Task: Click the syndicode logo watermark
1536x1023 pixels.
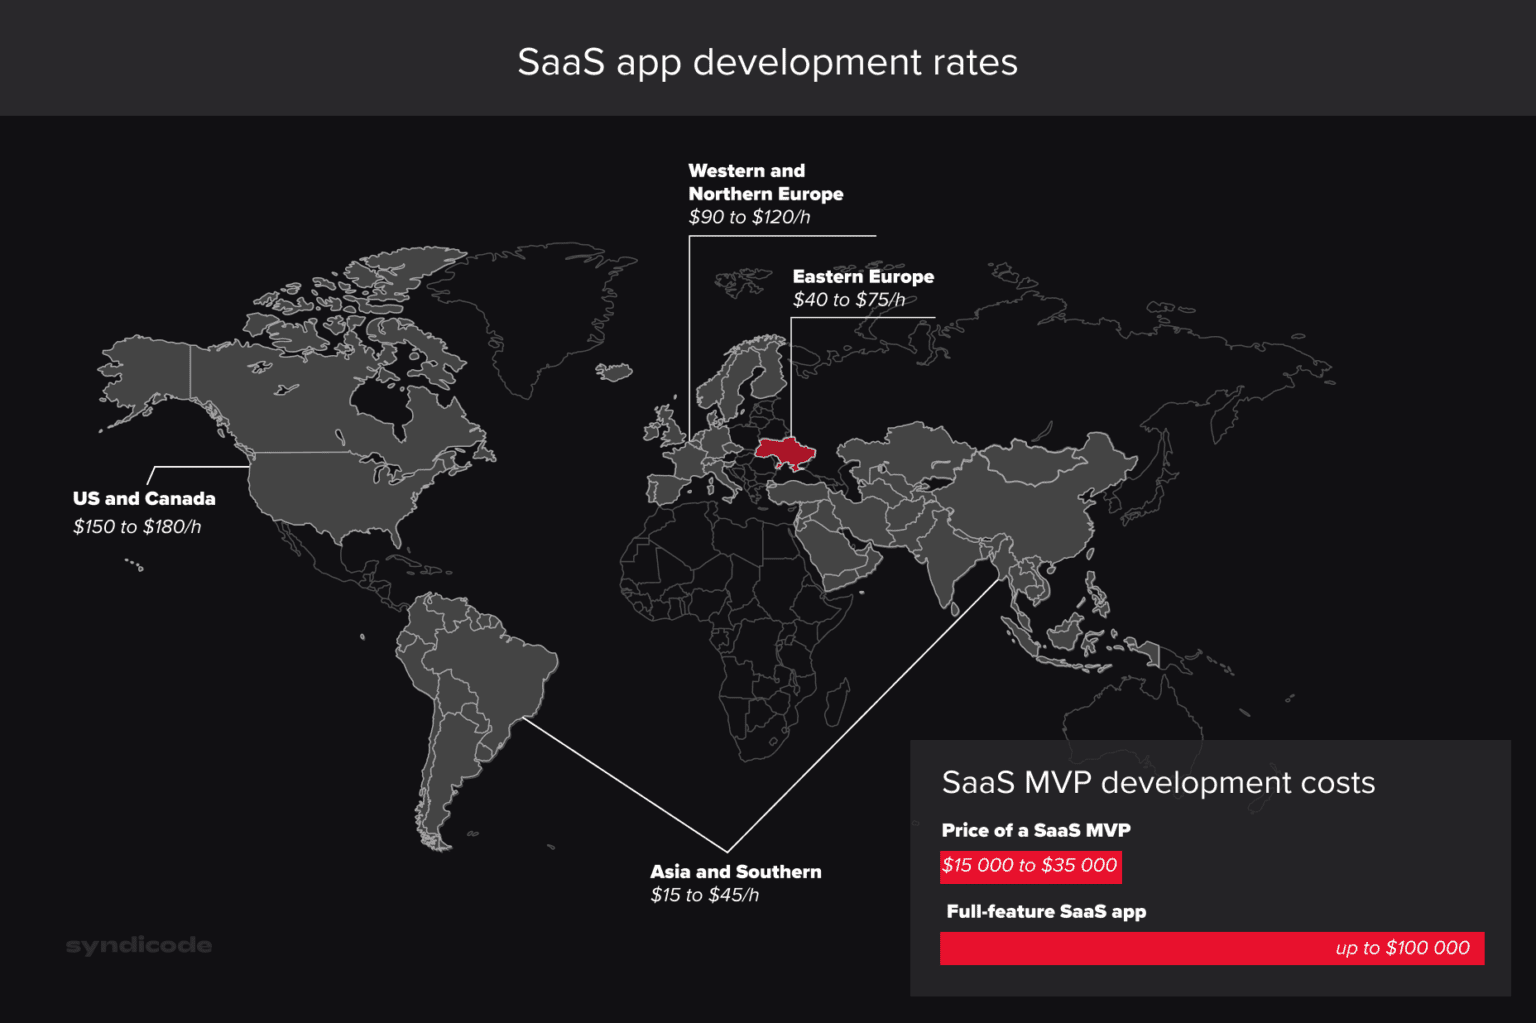Action: tap(138, 944)
